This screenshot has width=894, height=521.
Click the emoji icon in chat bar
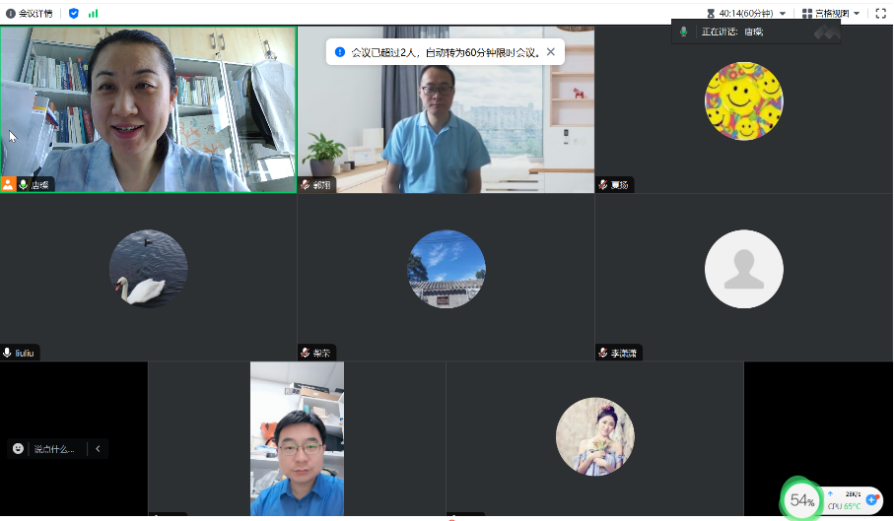18,449
